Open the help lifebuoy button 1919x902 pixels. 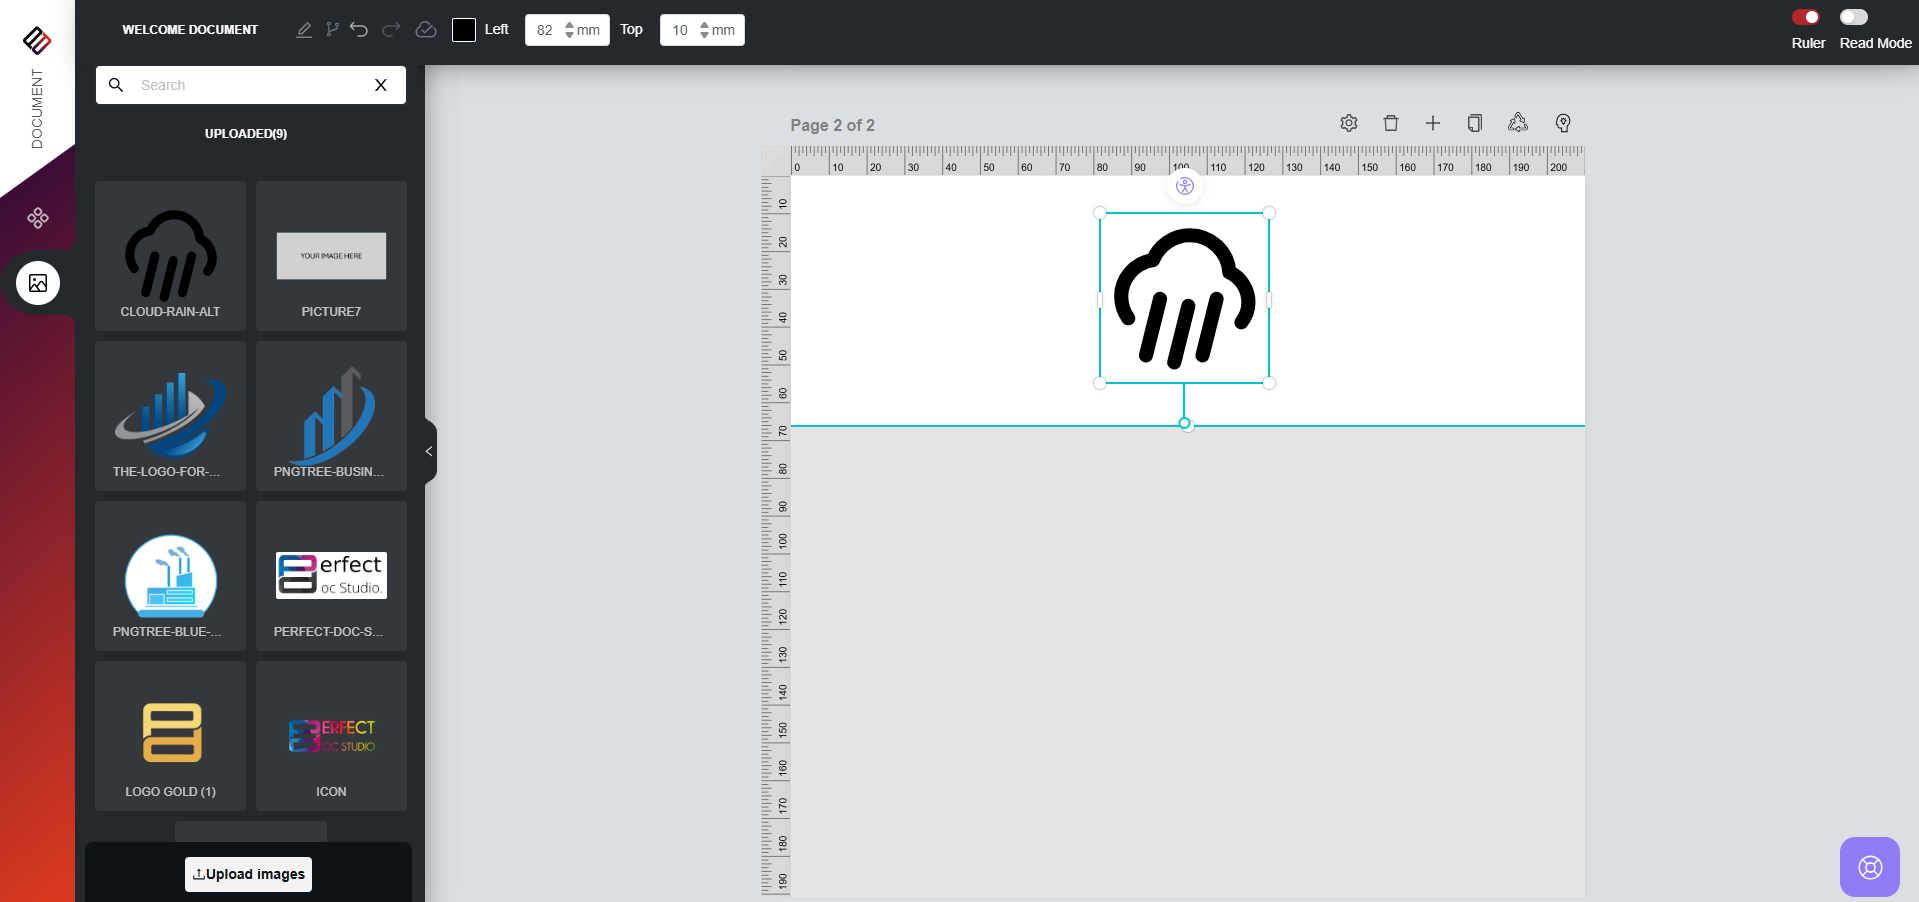[x=1869, y=866]
